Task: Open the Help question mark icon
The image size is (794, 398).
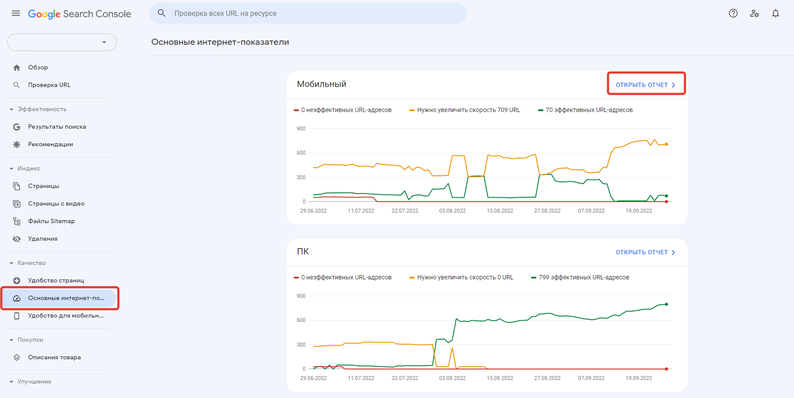Action: pos(733,14)
